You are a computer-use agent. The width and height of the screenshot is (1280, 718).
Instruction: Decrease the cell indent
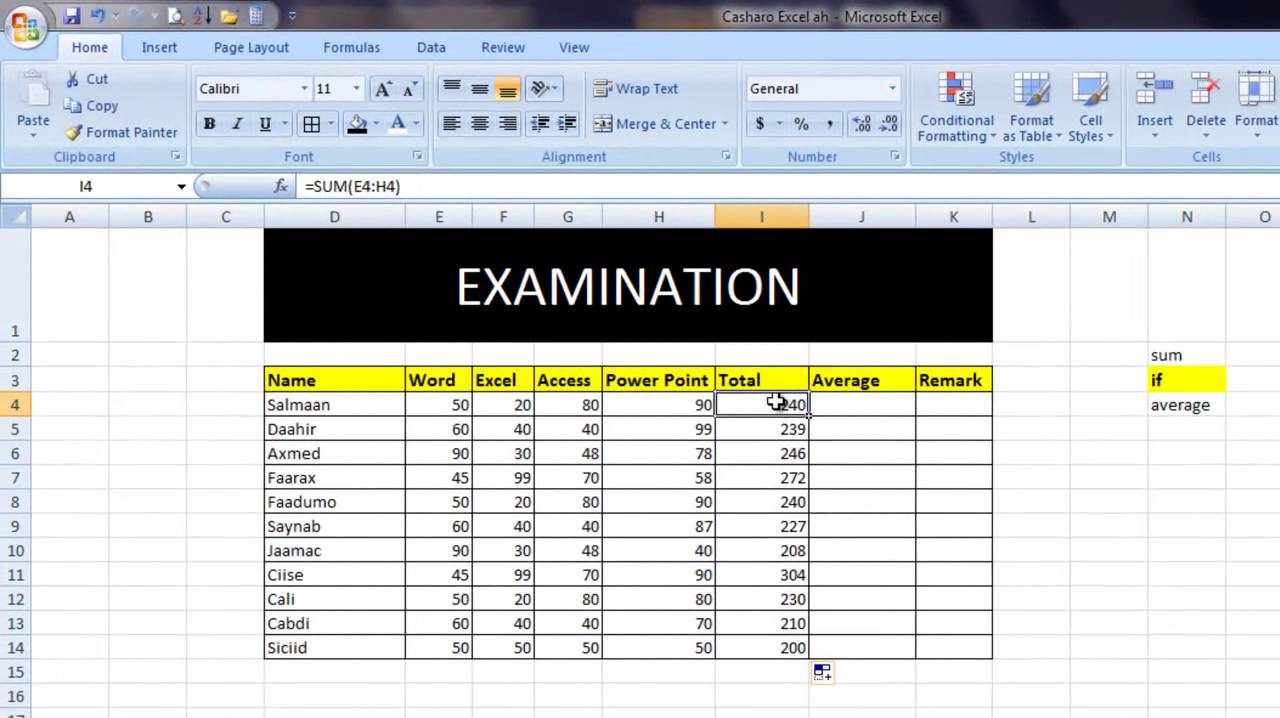coord(540,124)
